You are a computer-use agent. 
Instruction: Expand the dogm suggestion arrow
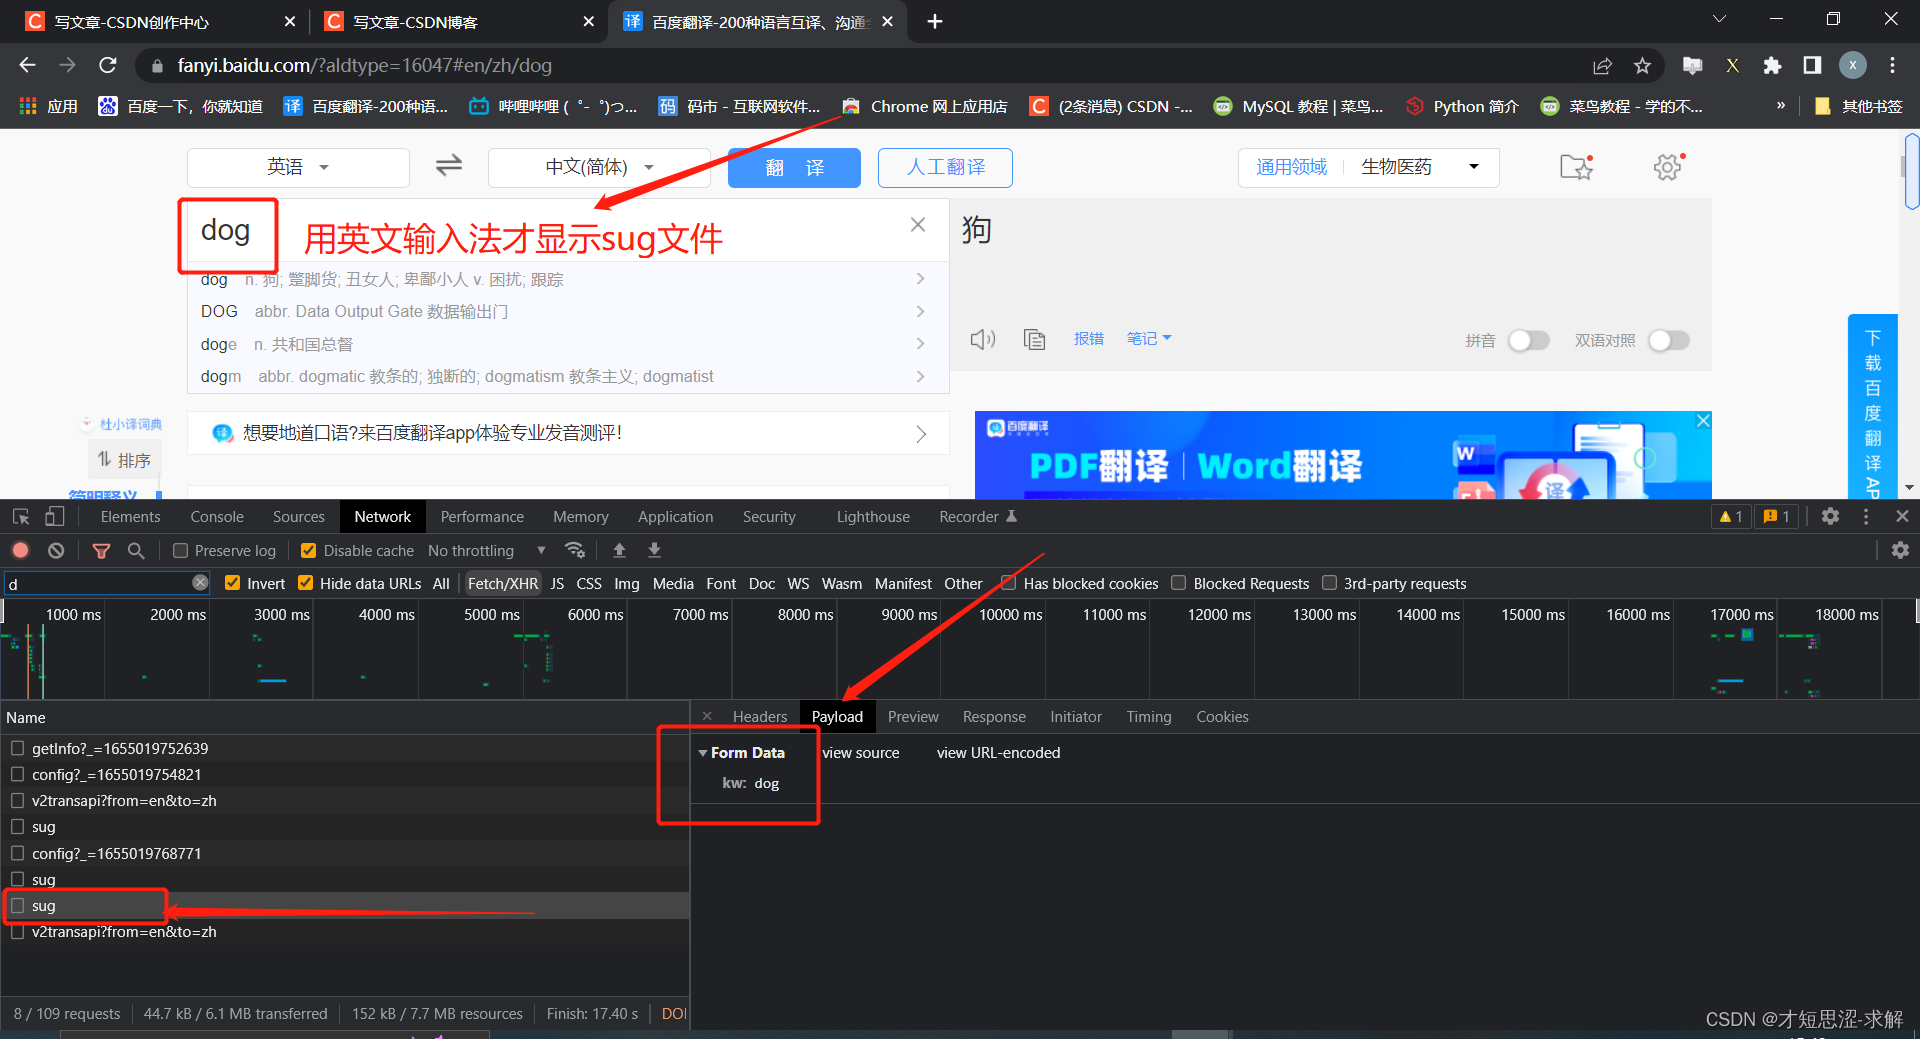pos(920,376)
